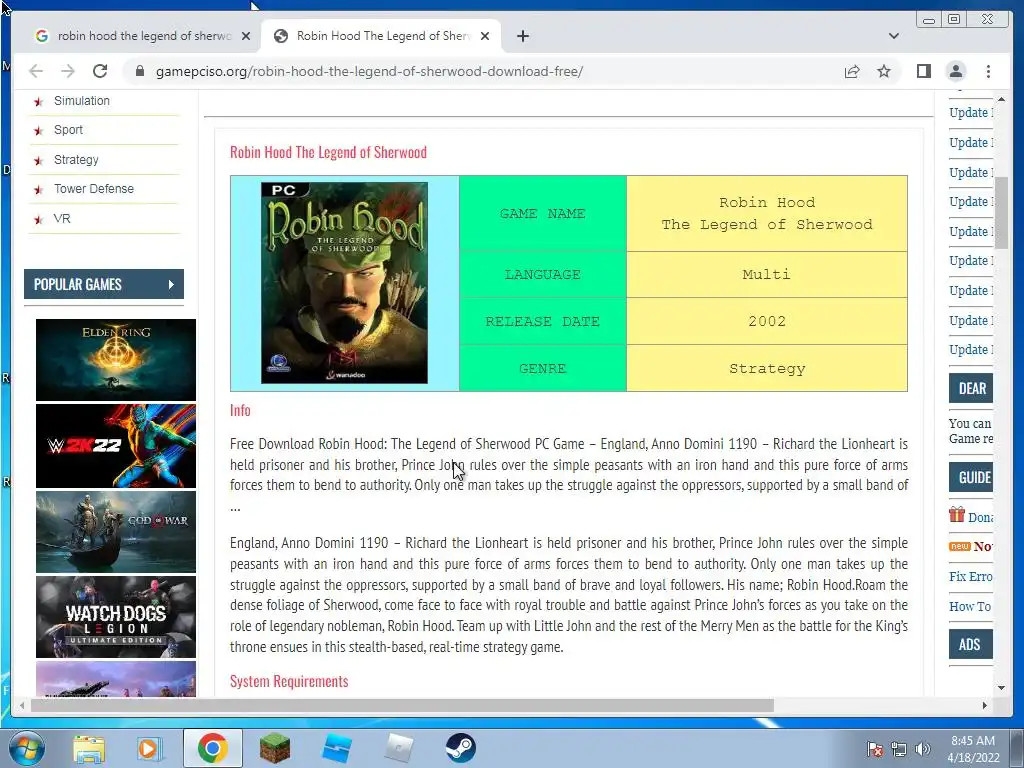
Task: Open Watch Dogs Legion thumbnail
Action: [x=116, y=616]
